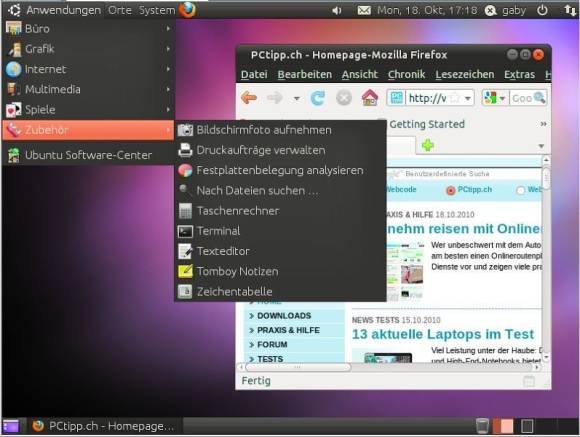This screenshot has height=437, width=580.
Task: Open Nach Dateien suchen
Action: tap(280, 191)
